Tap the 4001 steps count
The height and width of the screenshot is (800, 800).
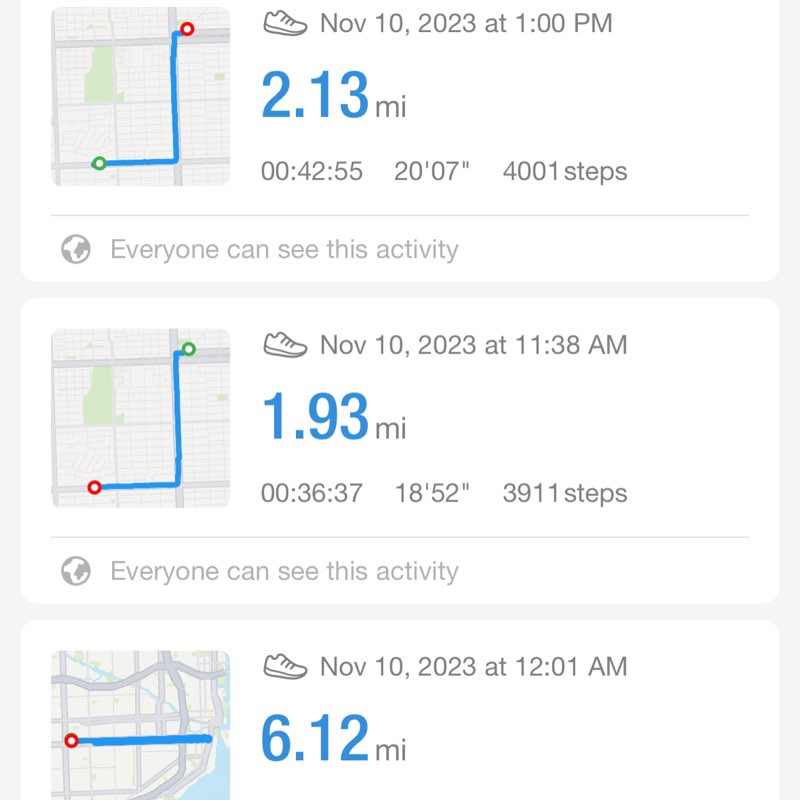coord(565,171)
